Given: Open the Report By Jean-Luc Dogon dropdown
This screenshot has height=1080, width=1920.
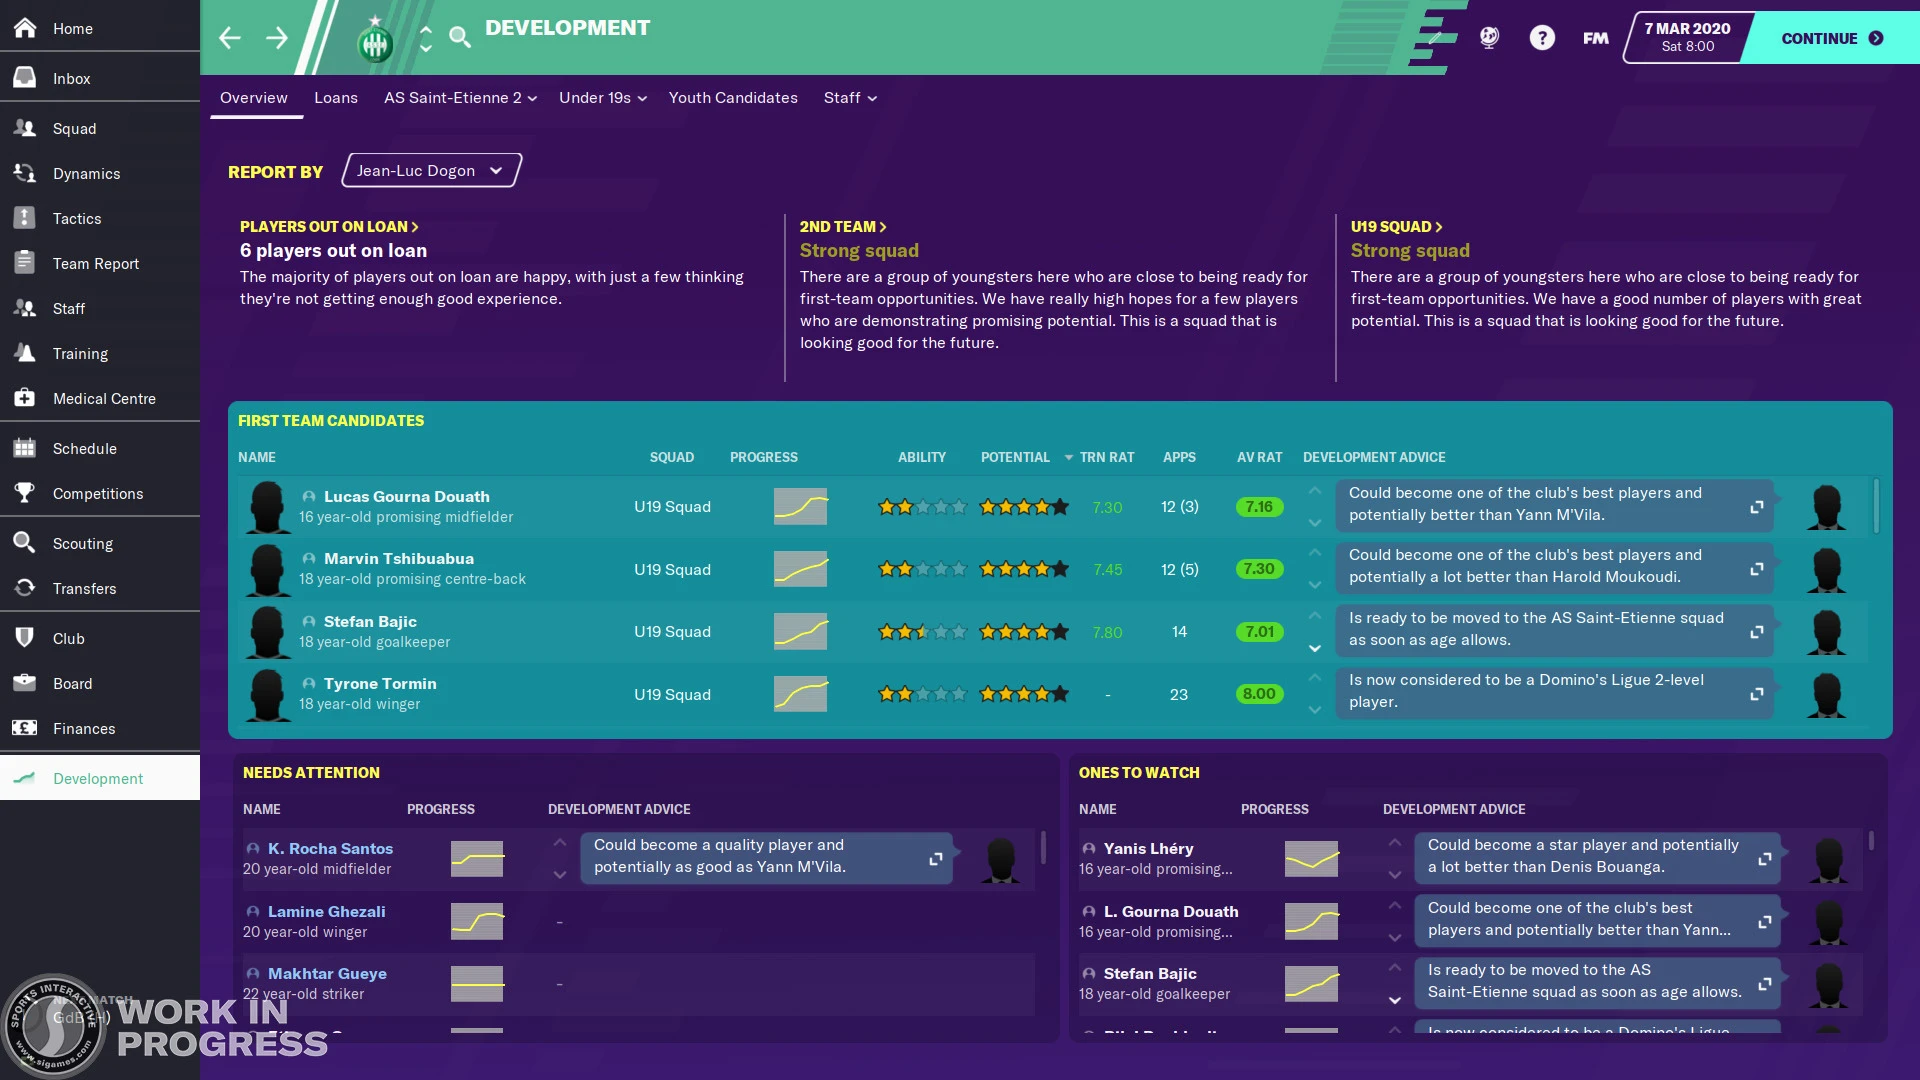Looking at the screenshot, I should pos(429,170).
